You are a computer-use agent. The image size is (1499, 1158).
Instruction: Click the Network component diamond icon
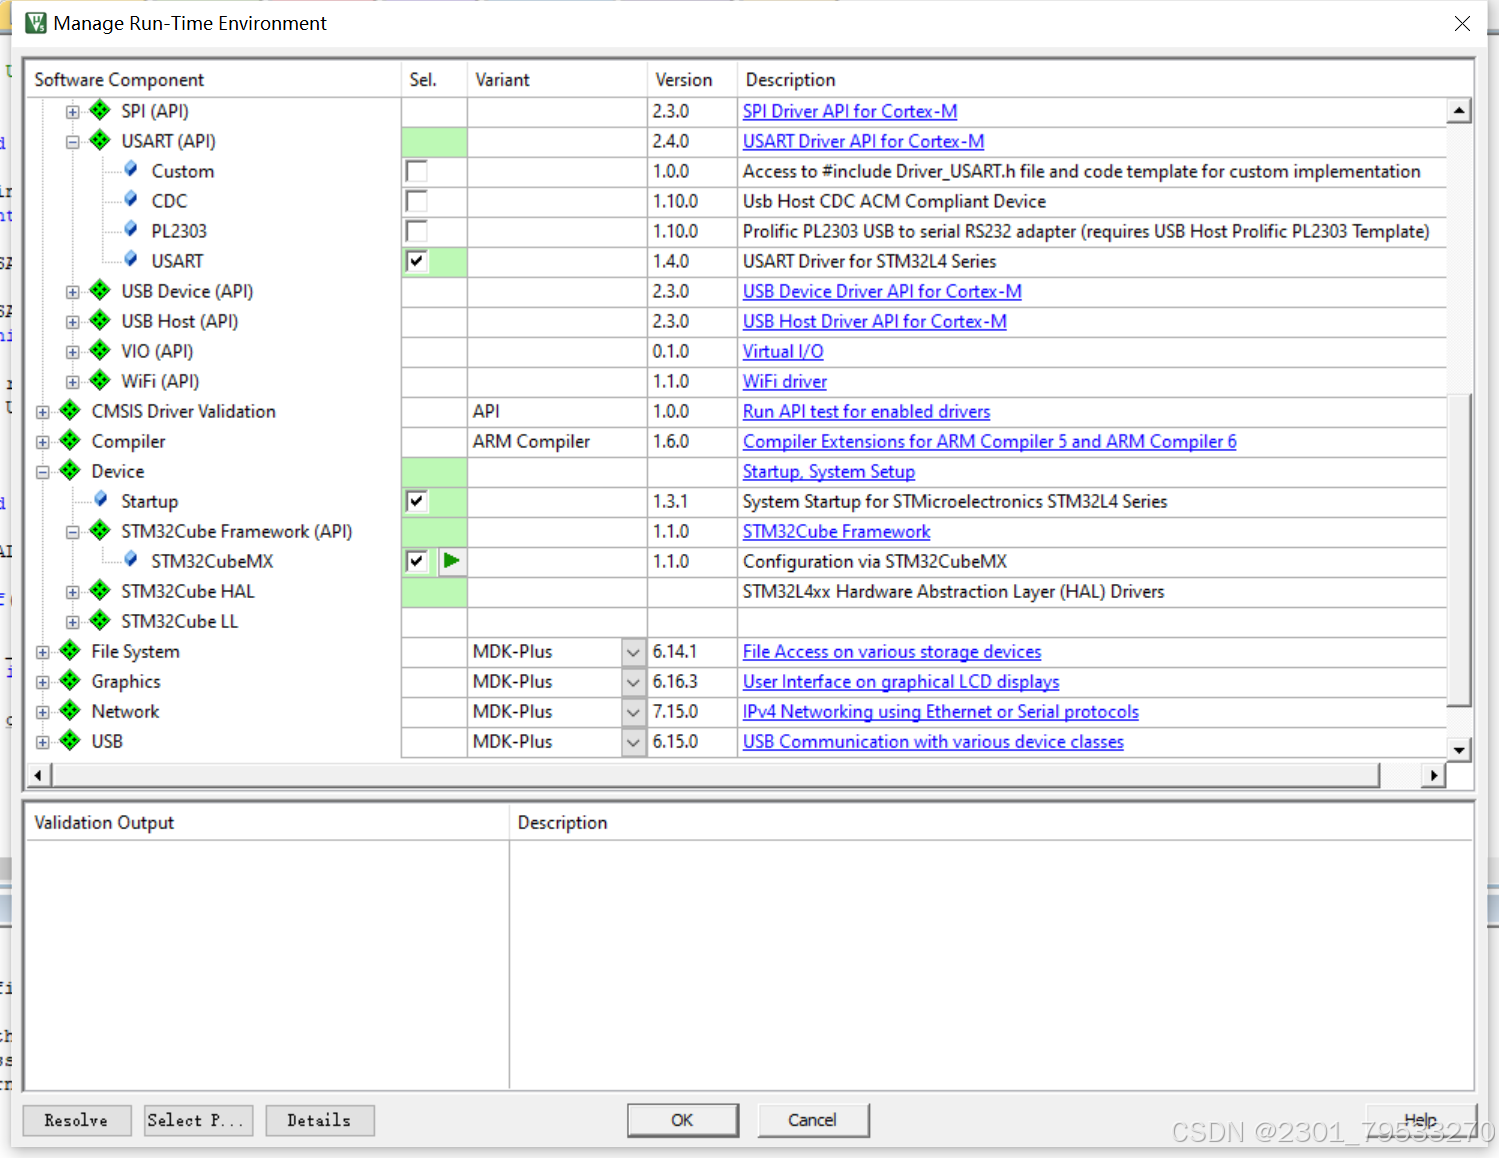(69, 711)
